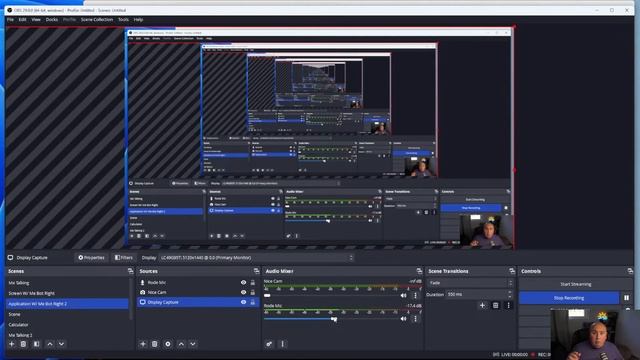This screenshot has height=360, width=640.
Task: Select the Application W/ Me Bot Right 2 scene
Action: (x=67, y=304)
